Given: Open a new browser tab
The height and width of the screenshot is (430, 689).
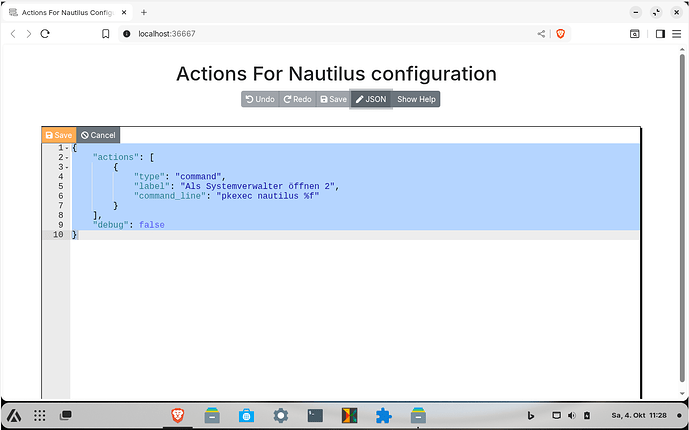Looking at the screenshot, I should [x=144, y=12].
